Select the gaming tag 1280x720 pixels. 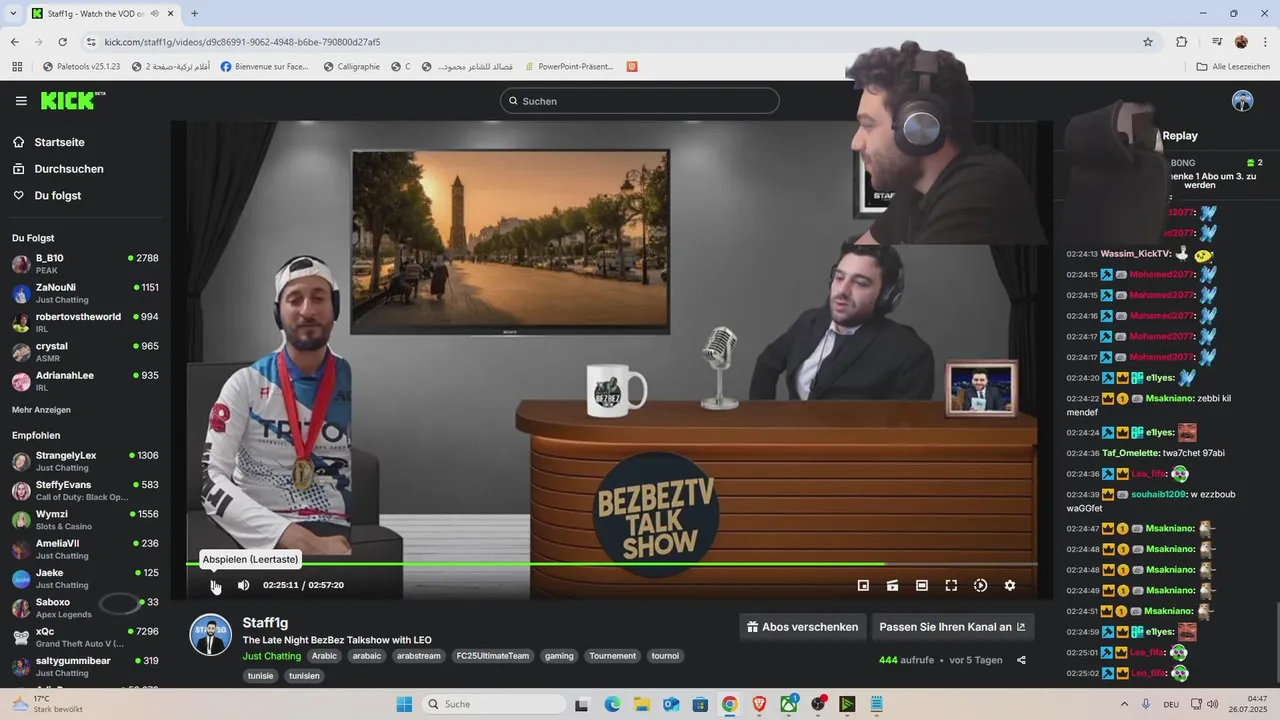[559, 656]
